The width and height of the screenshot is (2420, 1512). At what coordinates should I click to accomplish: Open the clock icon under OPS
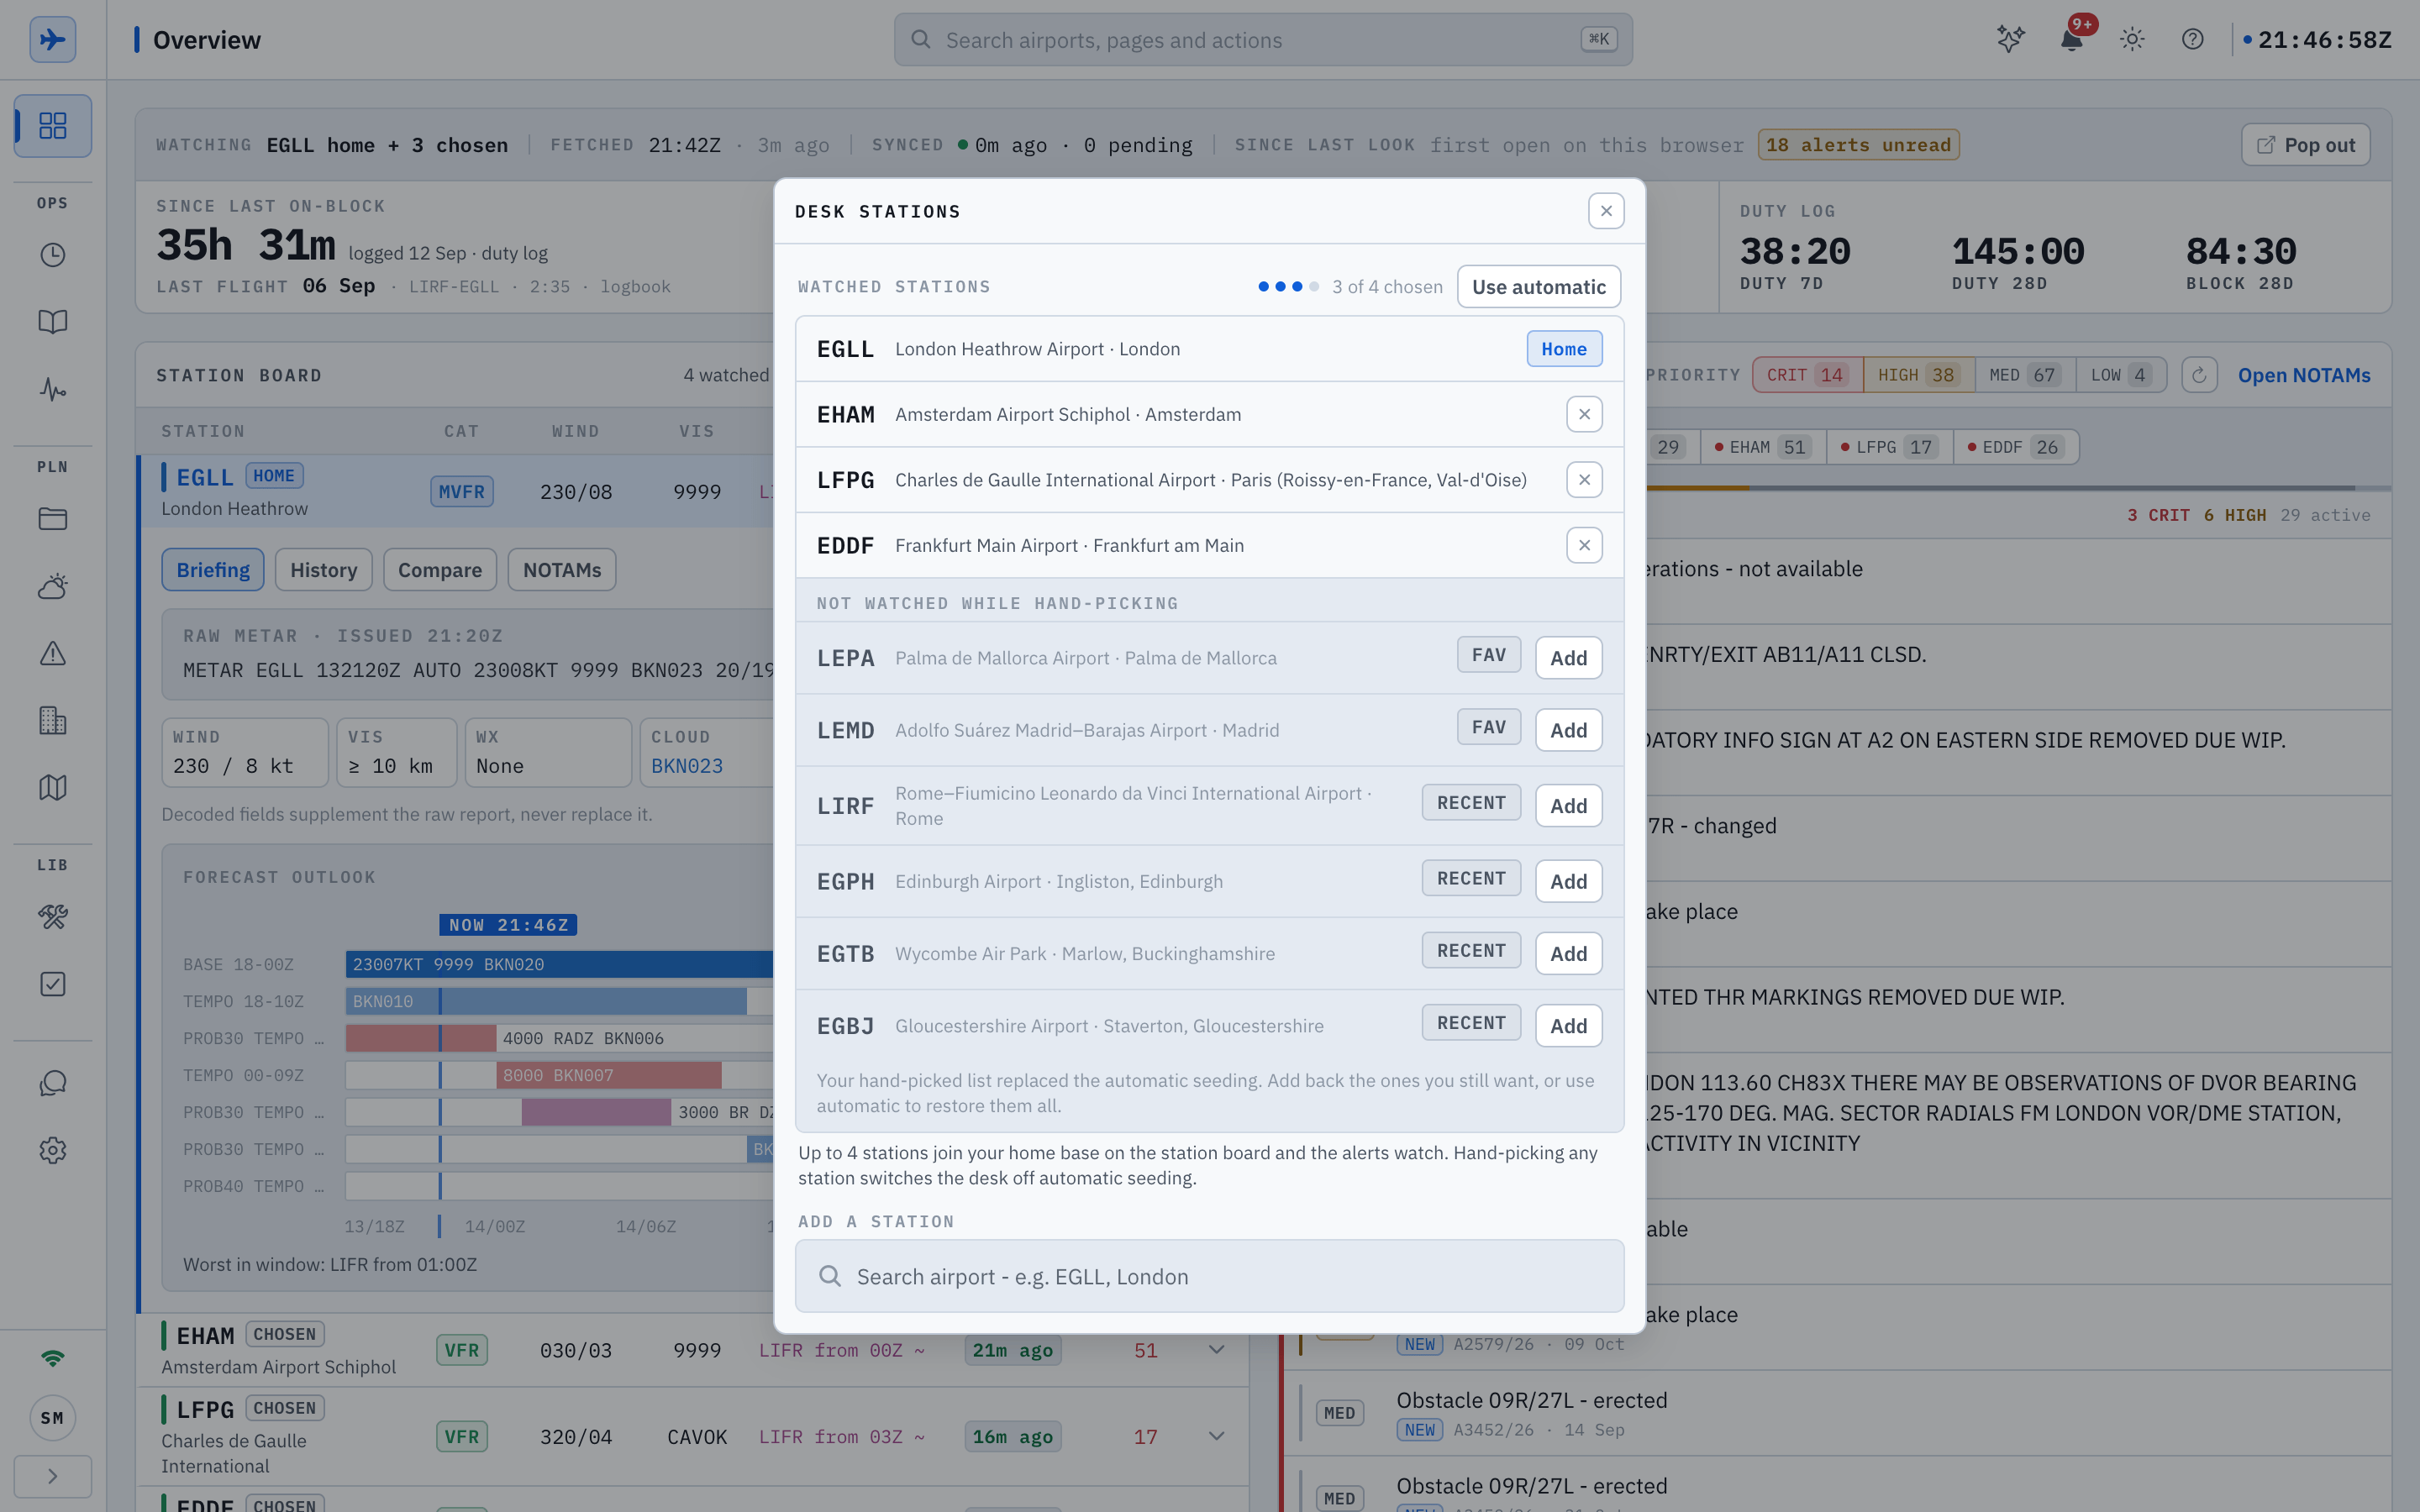tap(53, 255)
